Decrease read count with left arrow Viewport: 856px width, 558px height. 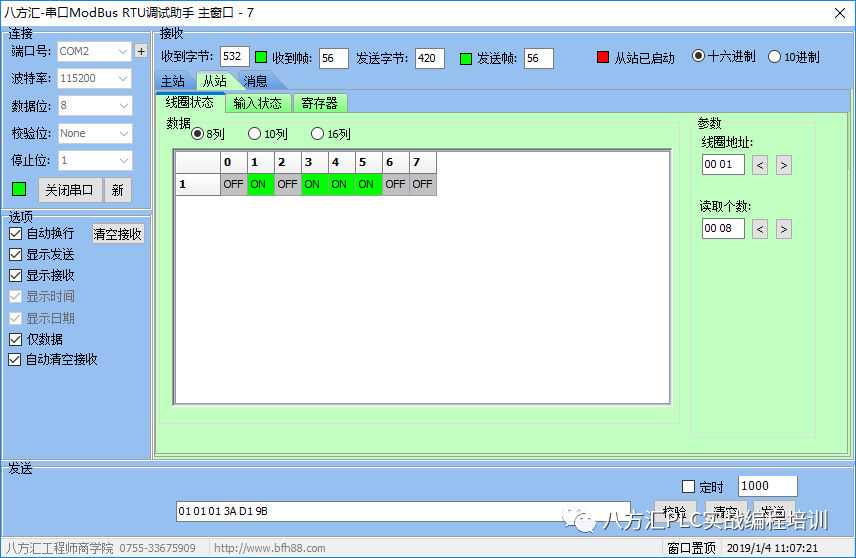[x=760, y=229]
